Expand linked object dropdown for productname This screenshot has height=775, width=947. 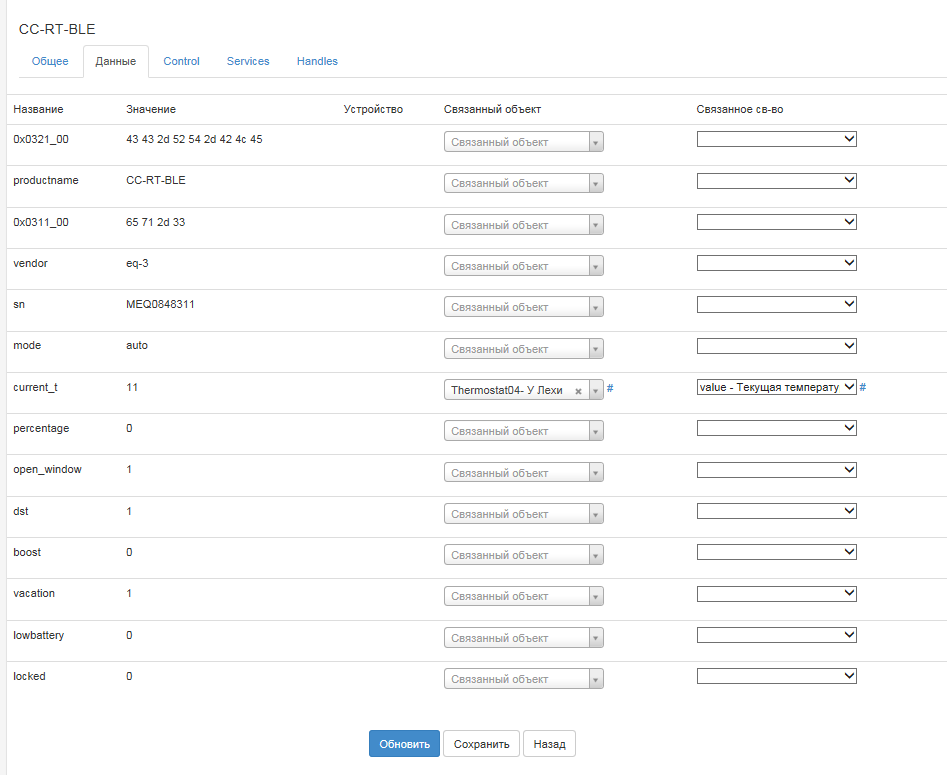[523, 184]
